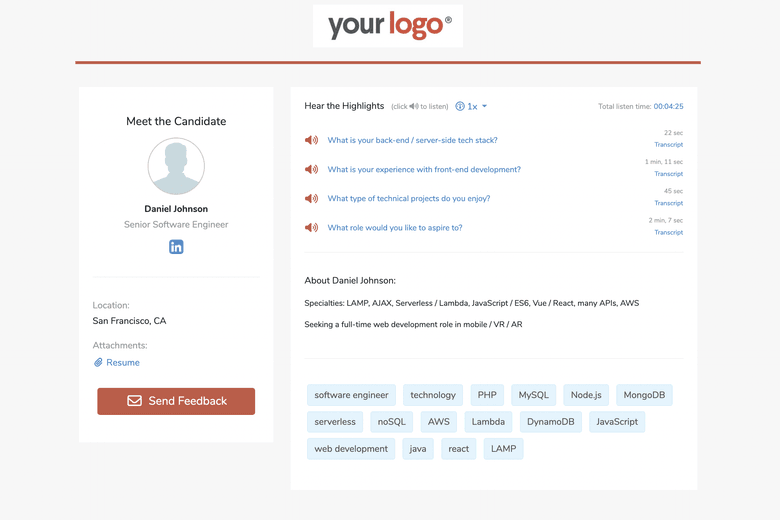Open the Resume attachment

coord(122,363)
